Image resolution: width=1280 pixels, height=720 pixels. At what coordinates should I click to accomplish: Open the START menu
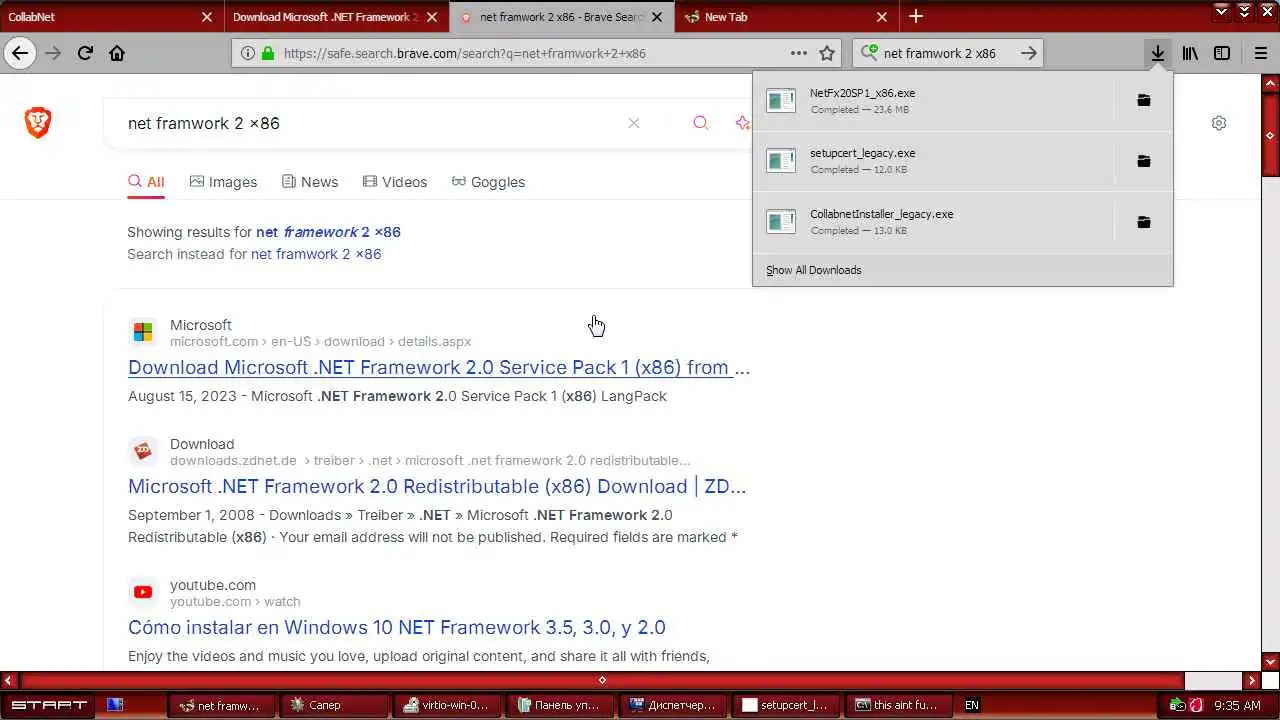coord(48,705)
